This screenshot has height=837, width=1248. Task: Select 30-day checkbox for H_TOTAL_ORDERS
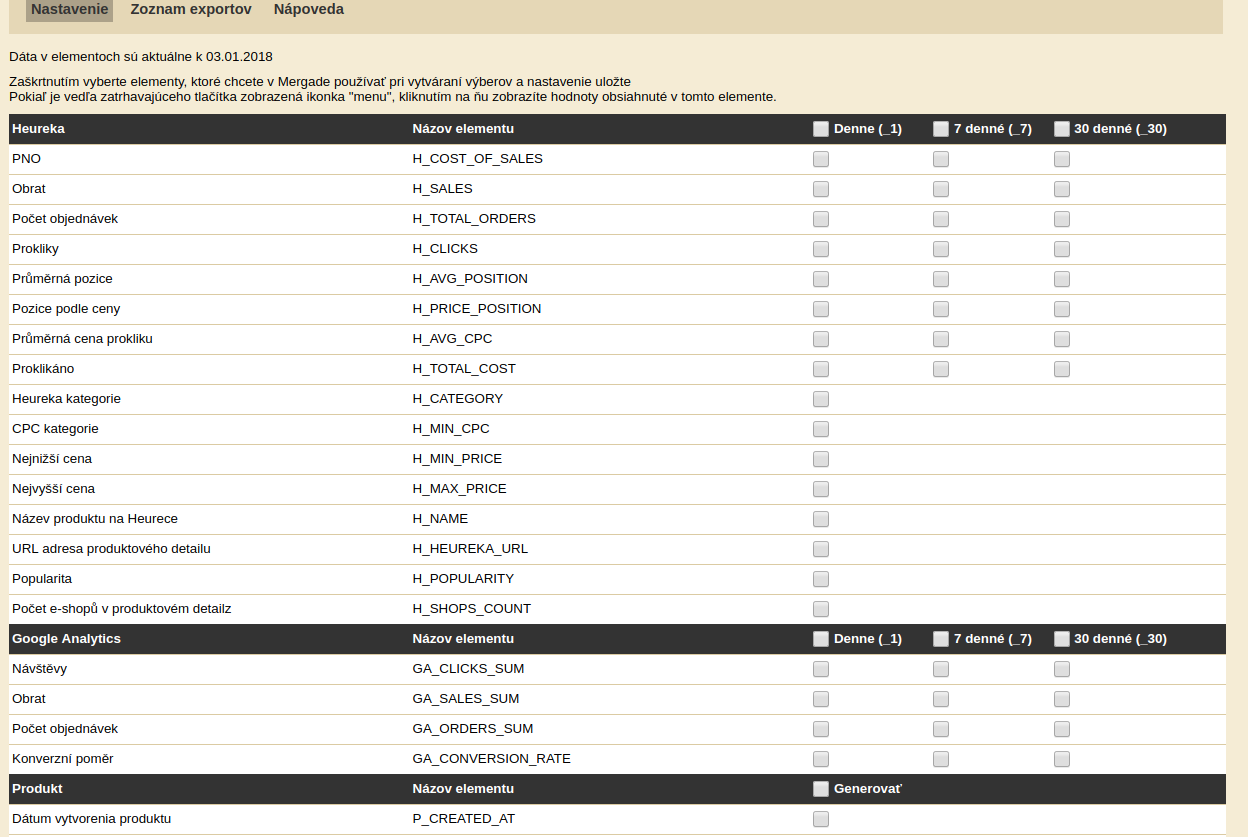(1062, 219)
